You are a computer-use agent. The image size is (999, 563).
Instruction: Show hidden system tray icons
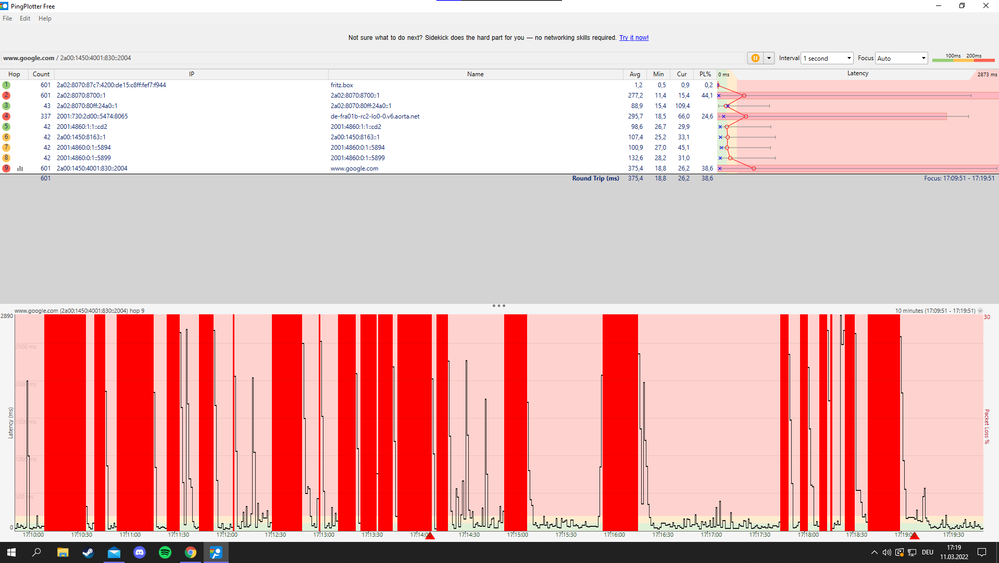click(874, 552)
